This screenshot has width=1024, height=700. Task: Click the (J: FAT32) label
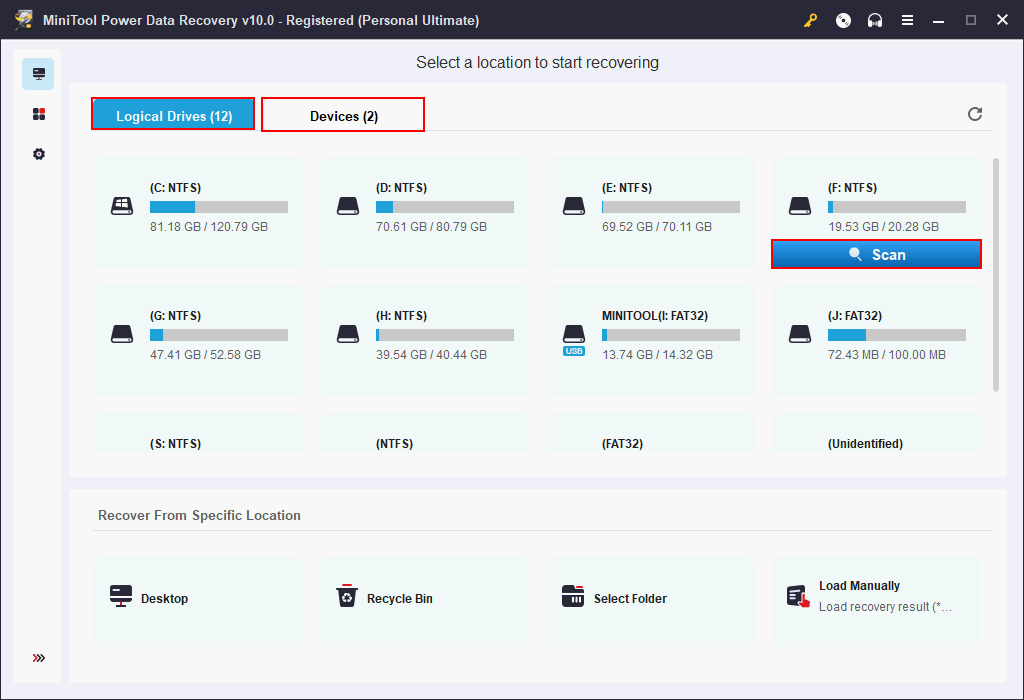(x=855, y=315)
